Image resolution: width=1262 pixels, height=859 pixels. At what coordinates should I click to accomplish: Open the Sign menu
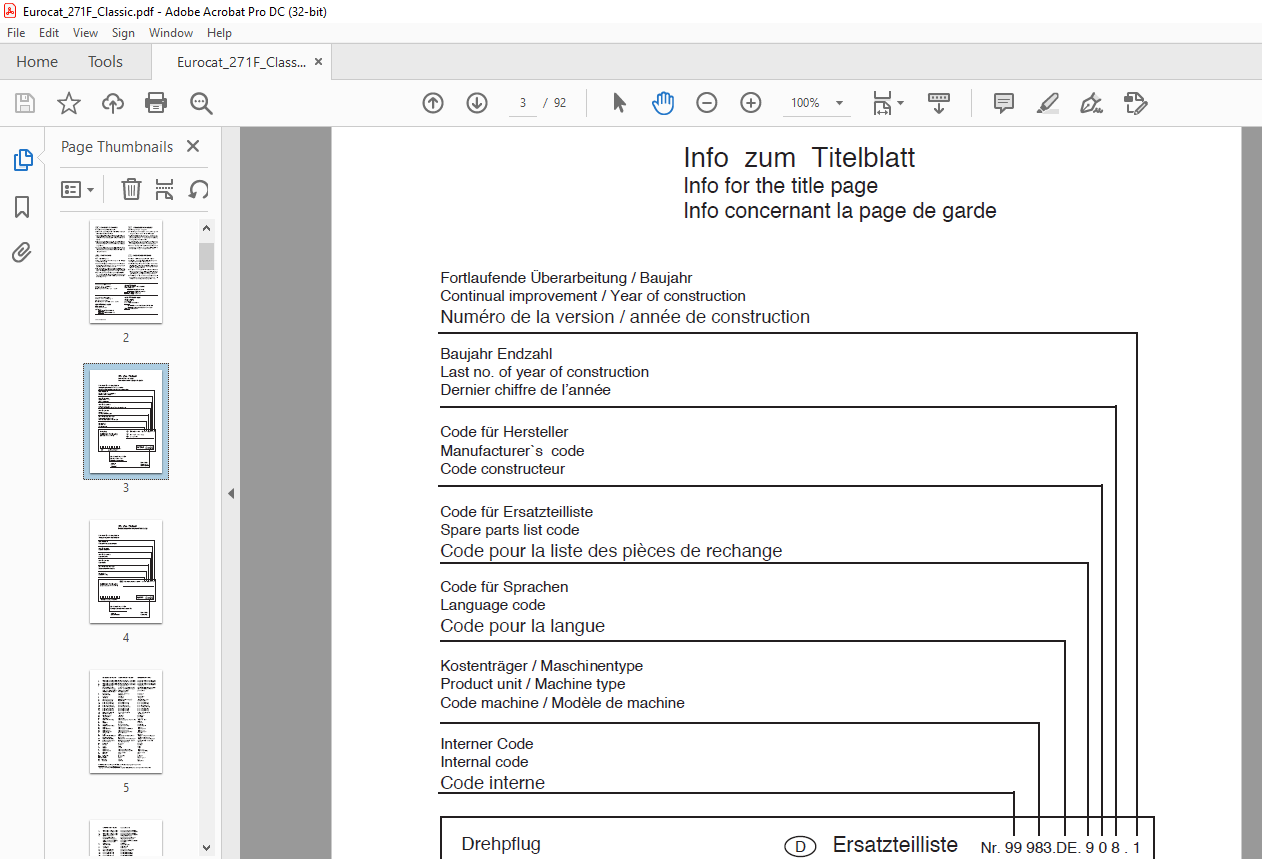(x=123, y=33)
